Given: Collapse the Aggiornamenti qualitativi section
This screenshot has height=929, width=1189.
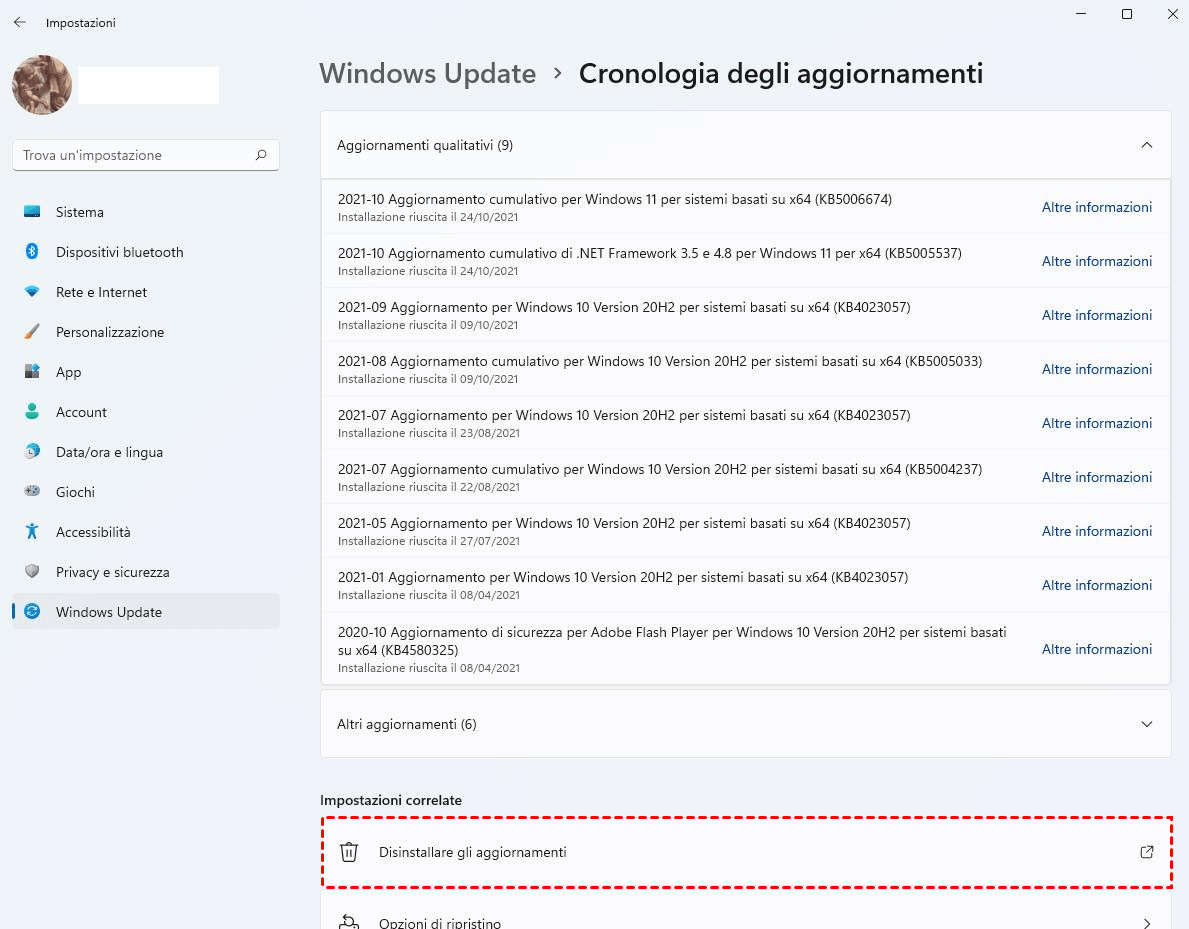Looking at the screenshot, I should click(1147, 145).
